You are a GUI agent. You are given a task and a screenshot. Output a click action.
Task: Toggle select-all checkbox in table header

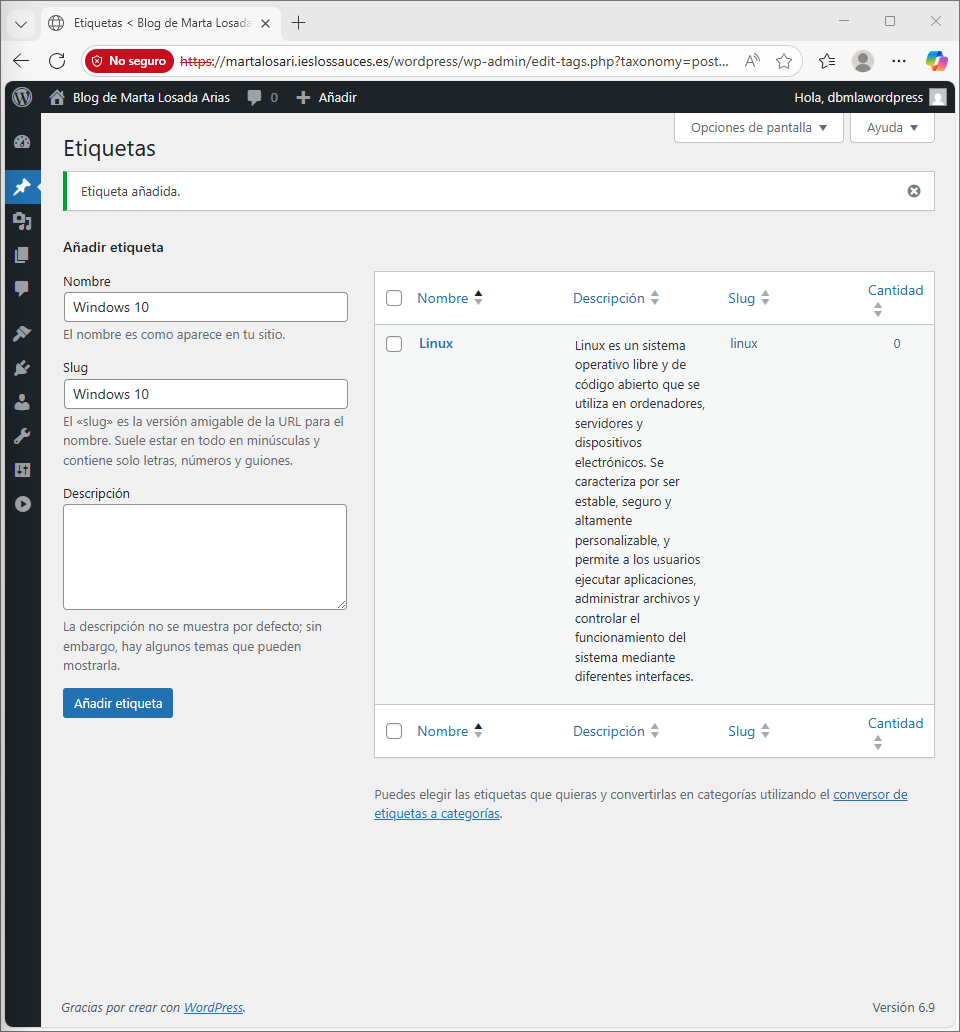click(x=394, y=298)
